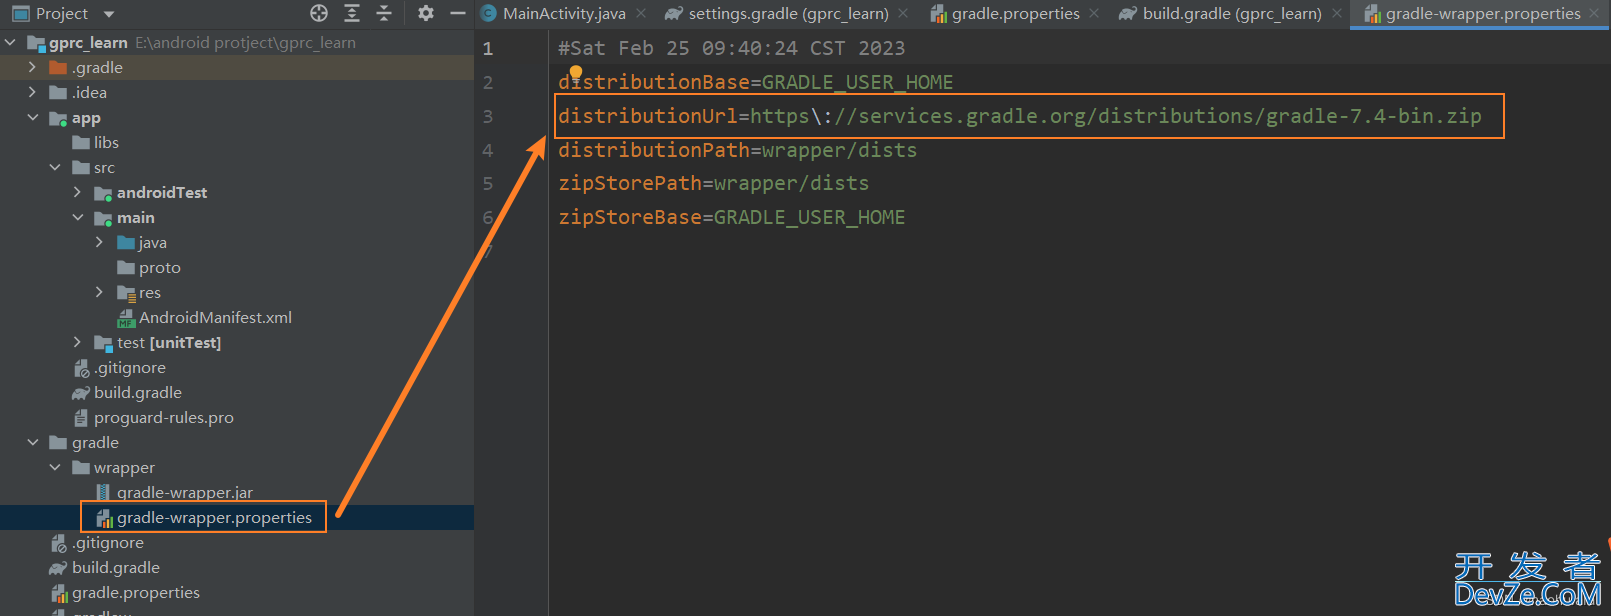The height and width of the screenshot is (616, 1611).
Task: Close the gradle-wrapper.properties tab
Action: [1594, 13]
